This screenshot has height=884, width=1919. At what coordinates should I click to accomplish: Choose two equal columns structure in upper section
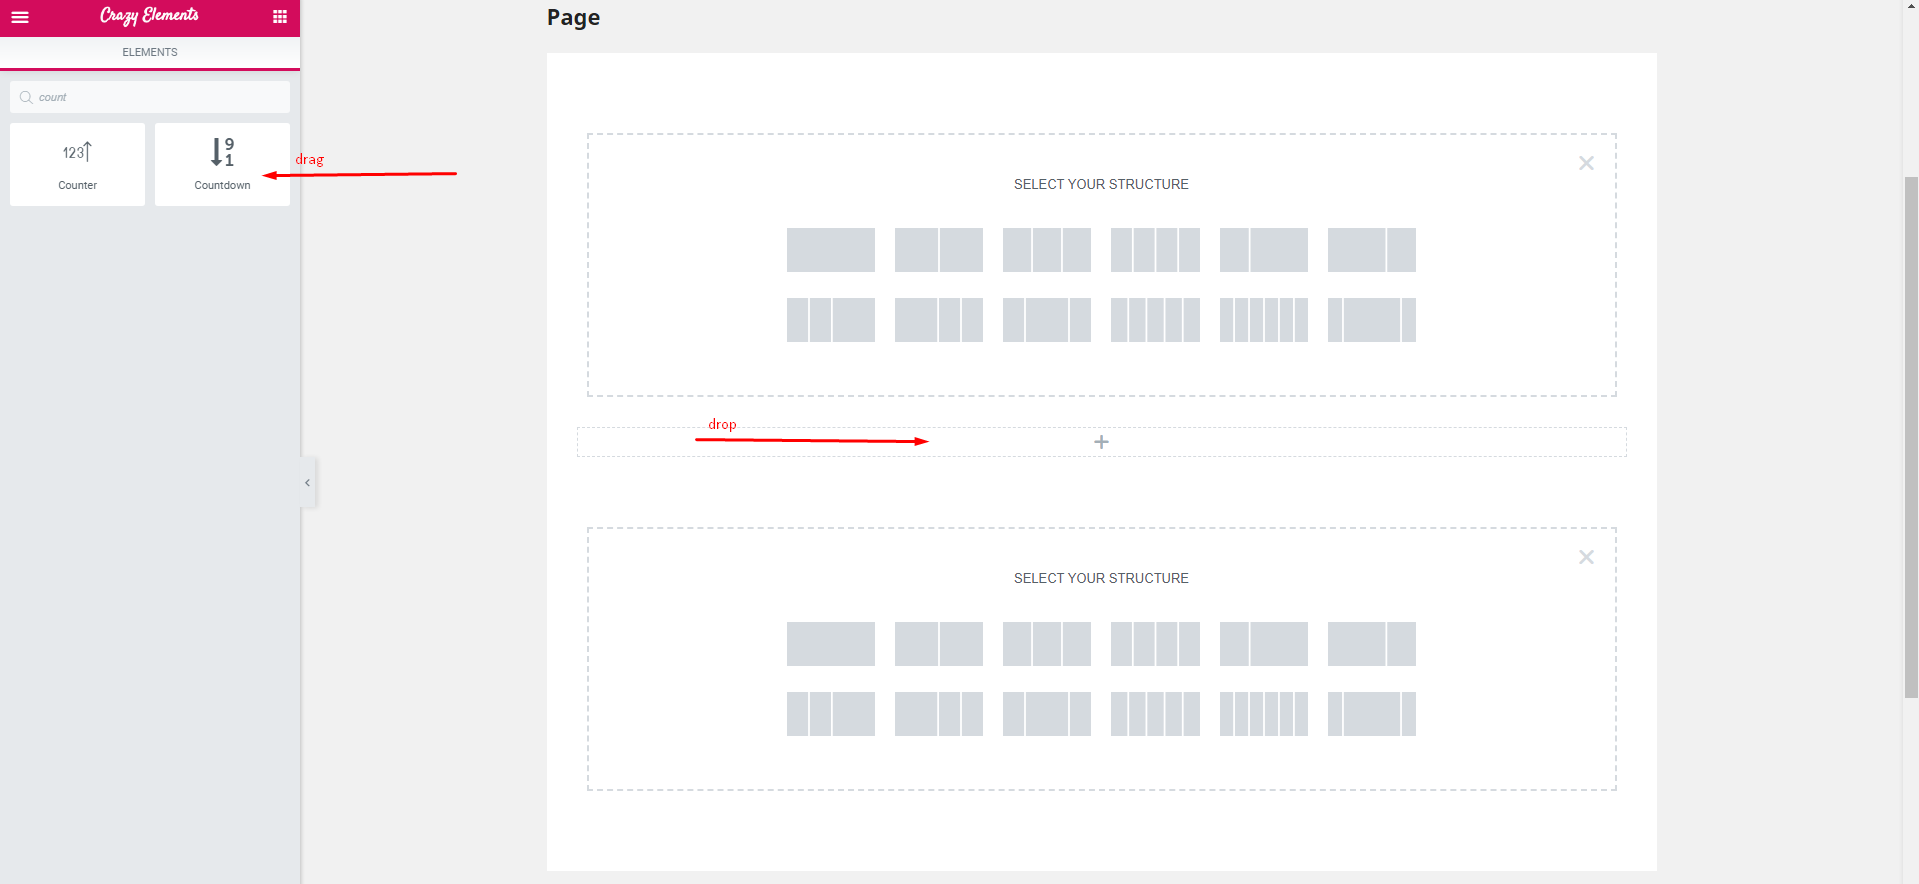938,250
